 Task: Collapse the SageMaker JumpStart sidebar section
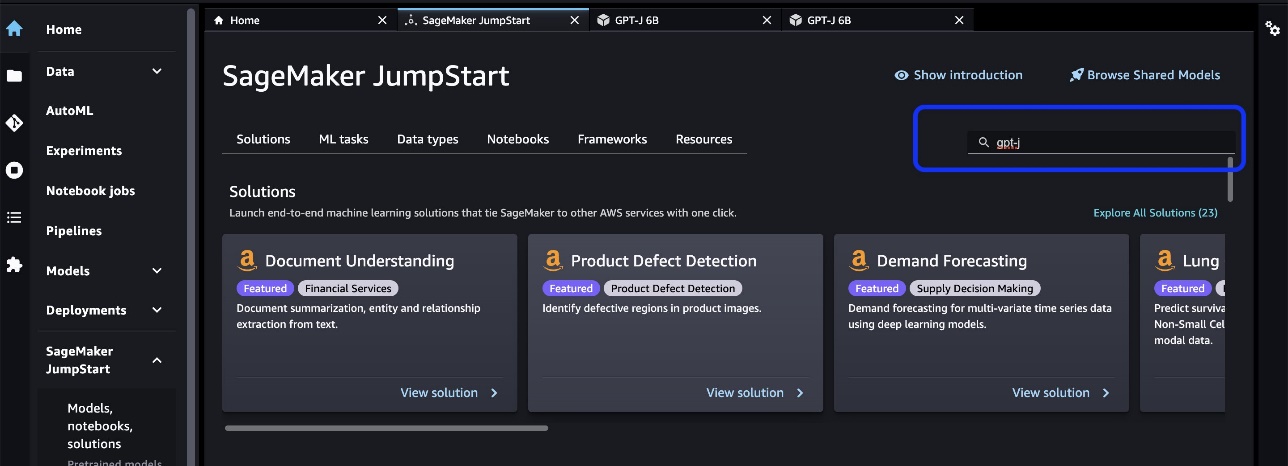tap(157, 360)
